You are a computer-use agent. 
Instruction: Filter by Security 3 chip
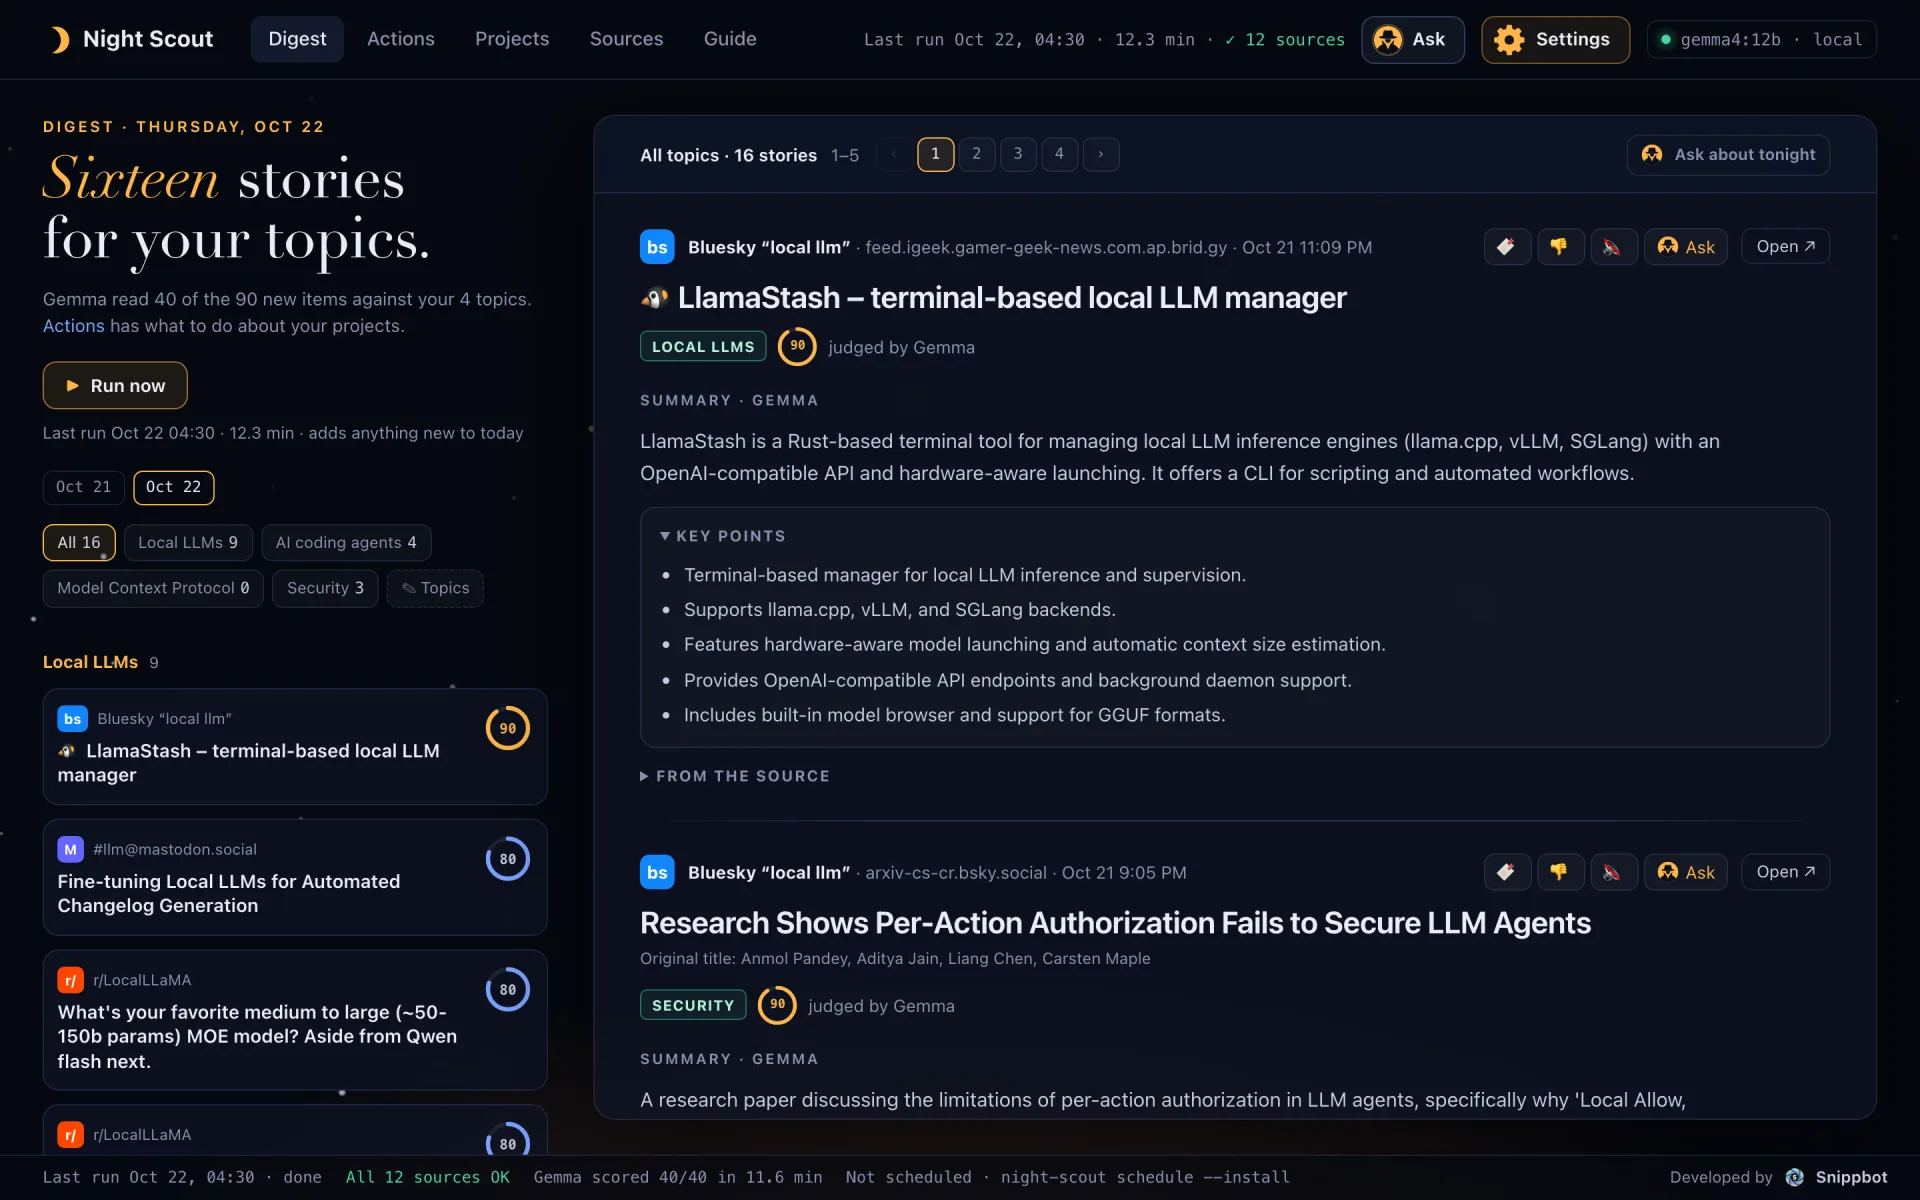tap(325, 588)
